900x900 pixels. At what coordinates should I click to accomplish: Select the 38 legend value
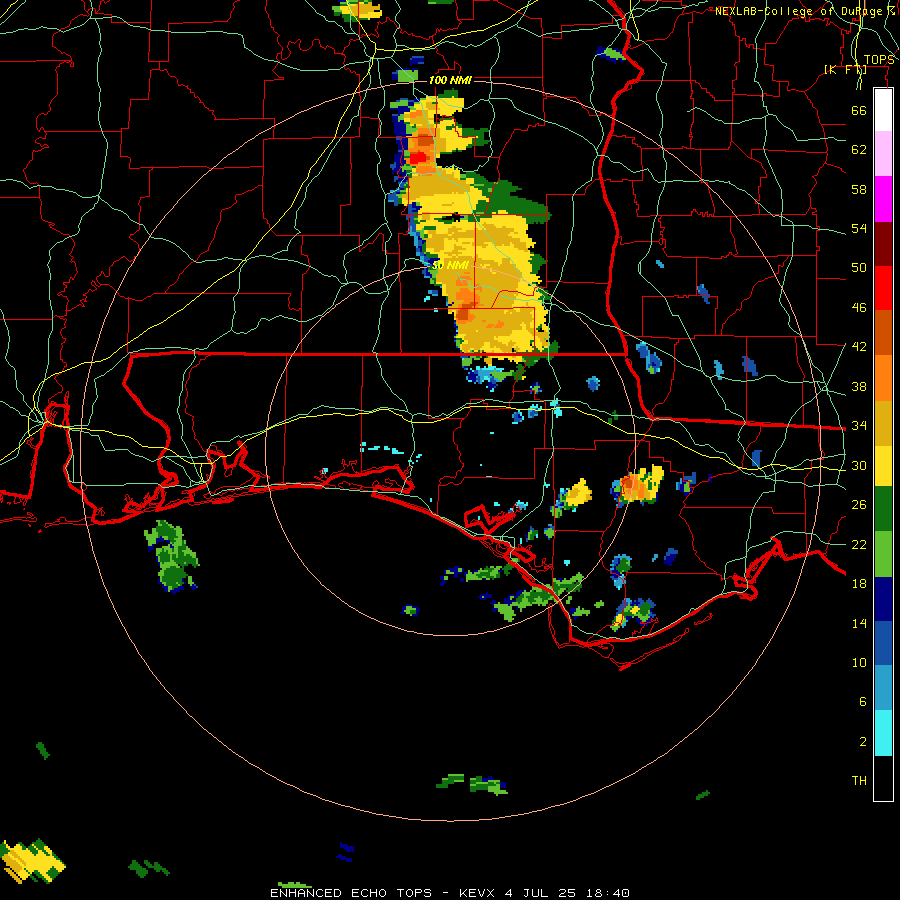(x=859, y=386)
